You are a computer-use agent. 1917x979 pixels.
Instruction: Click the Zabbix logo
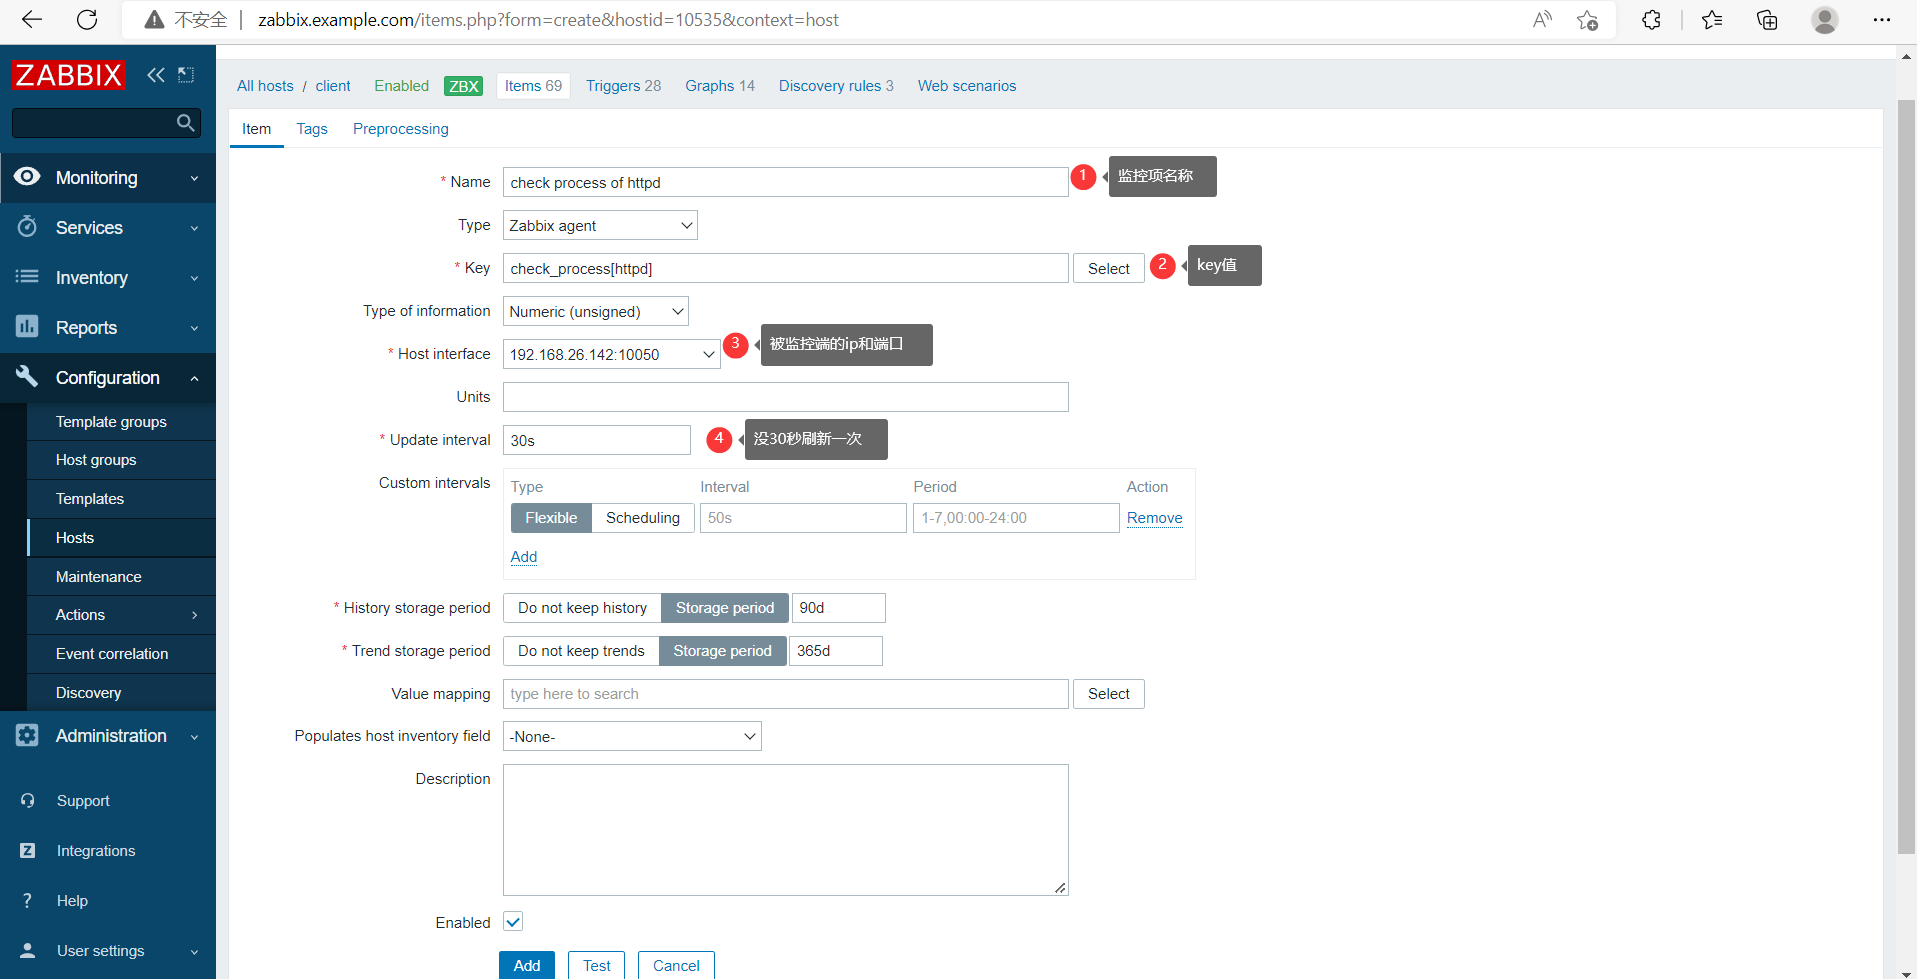coord(68,75)
